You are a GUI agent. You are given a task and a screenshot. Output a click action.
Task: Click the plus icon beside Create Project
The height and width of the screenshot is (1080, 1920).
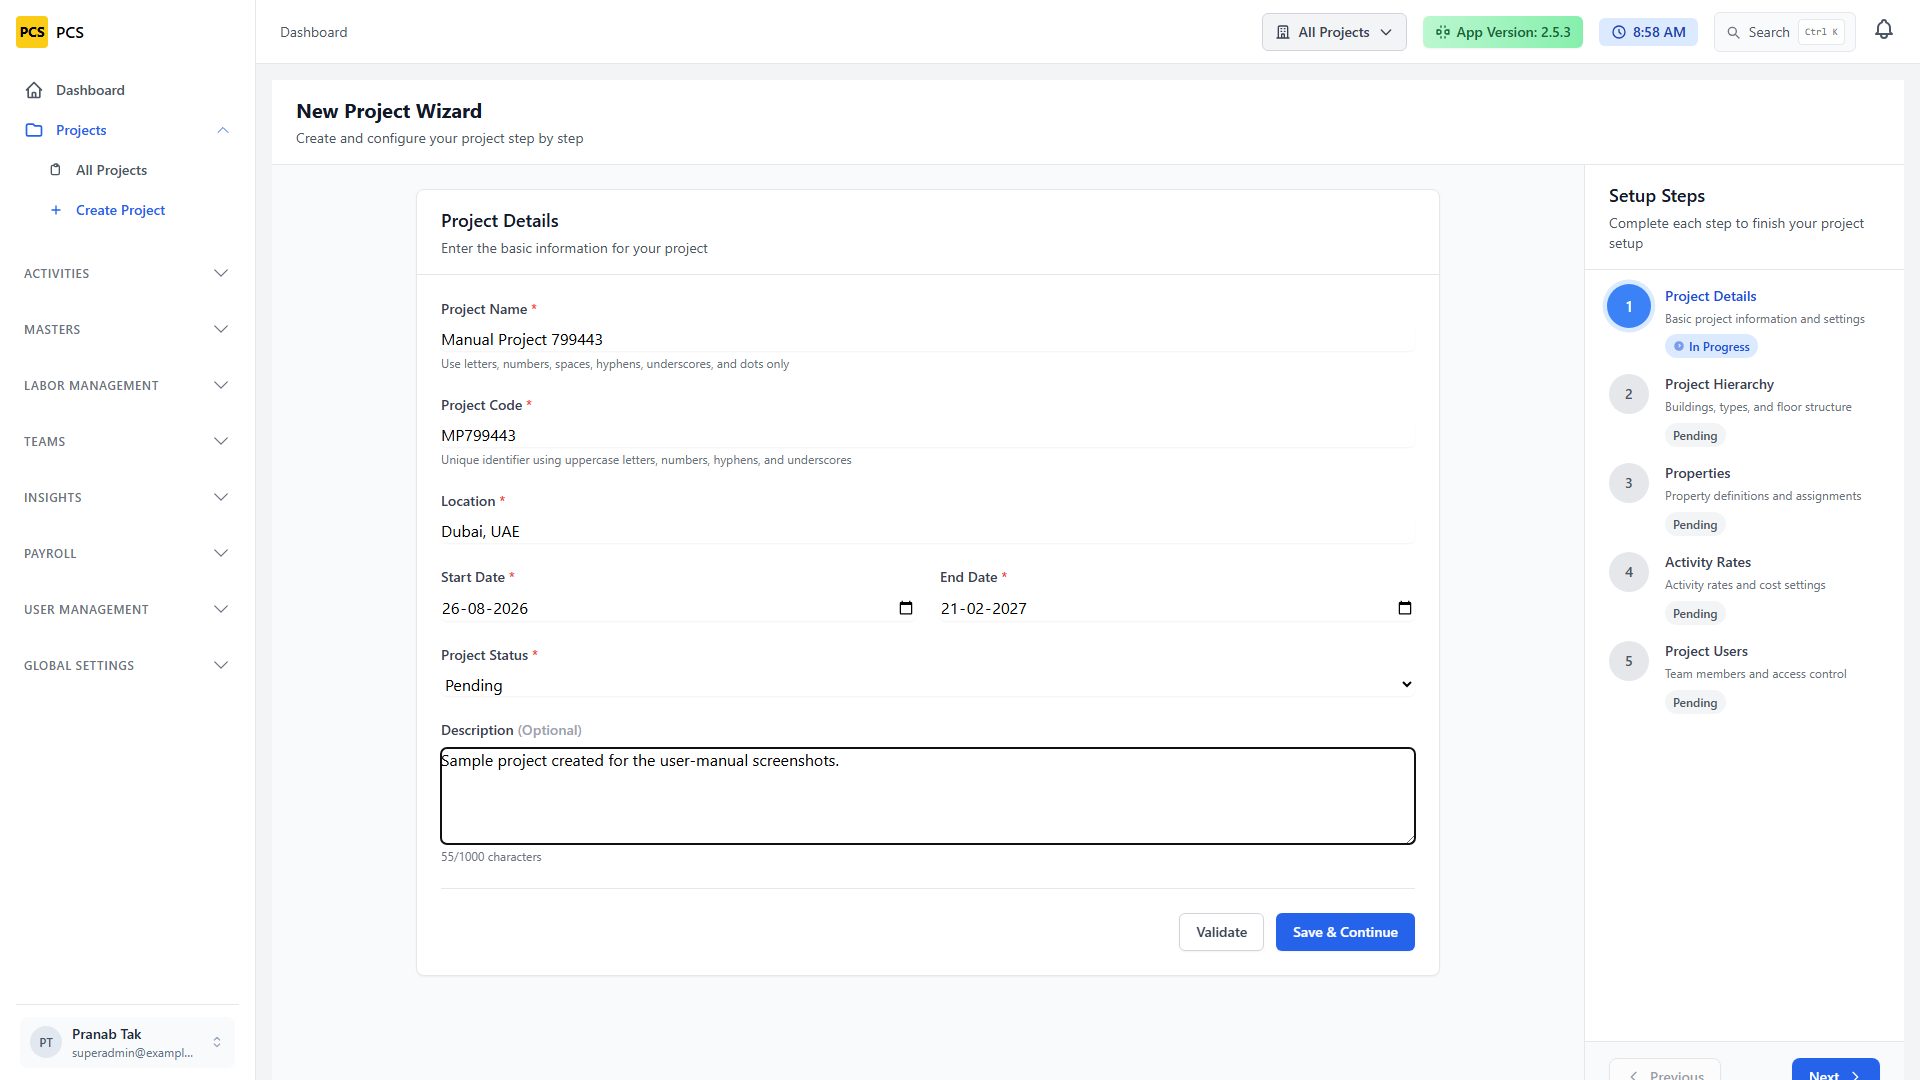[56, 210]
